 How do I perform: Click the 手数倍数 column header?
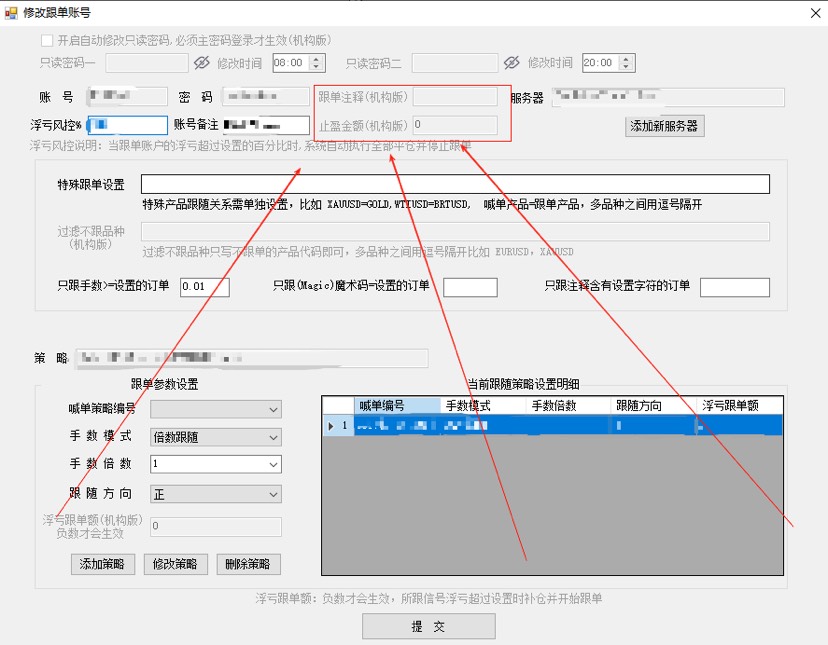568,406
